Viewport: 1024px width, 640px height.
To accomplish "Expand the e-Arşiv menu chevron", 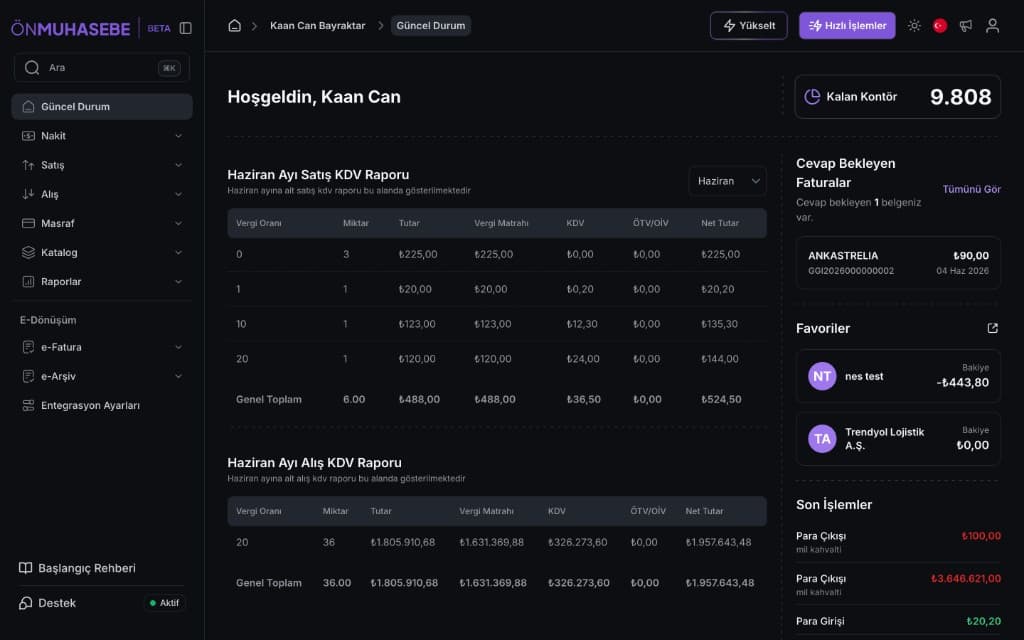I will [x=178, y=376].
